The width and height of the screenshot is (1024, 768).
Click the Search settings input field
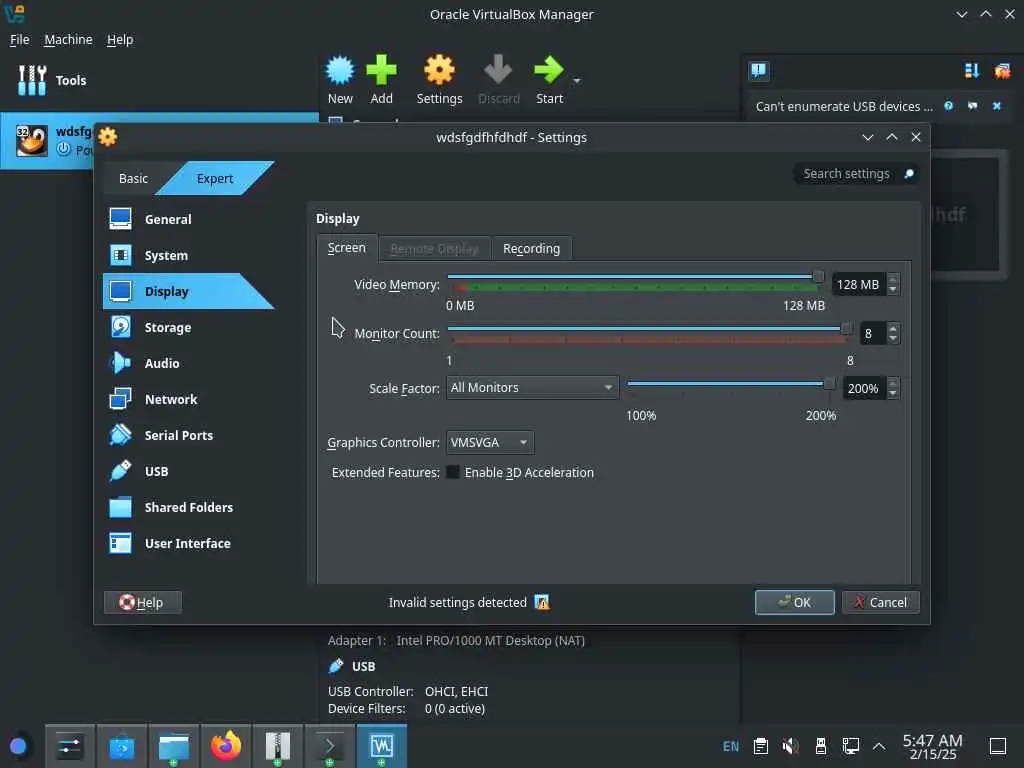(x=846, y=174)
